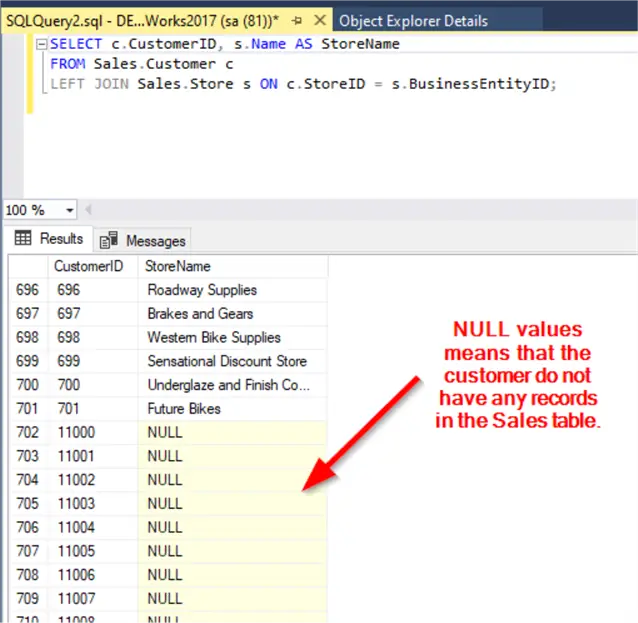Select row header 696
The image size is (638, 623).
[x=27, y=290]
